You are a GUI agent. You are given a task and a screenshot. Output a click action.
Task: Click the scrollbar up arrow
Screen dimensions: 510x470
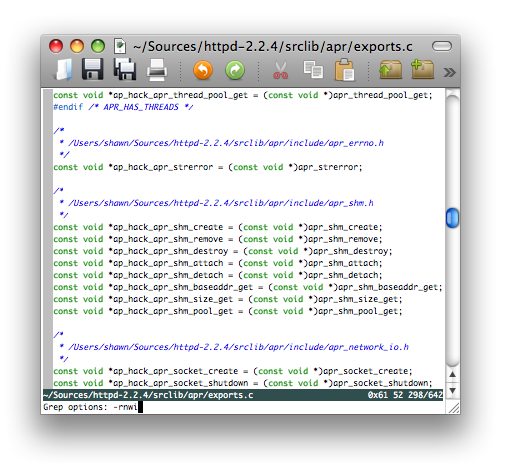tap(452, 374)
